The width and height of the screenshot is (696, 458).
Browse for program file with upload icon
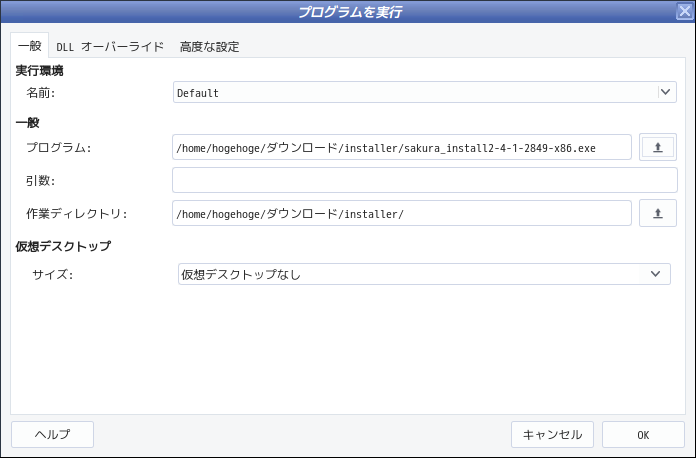click(657, 147)
